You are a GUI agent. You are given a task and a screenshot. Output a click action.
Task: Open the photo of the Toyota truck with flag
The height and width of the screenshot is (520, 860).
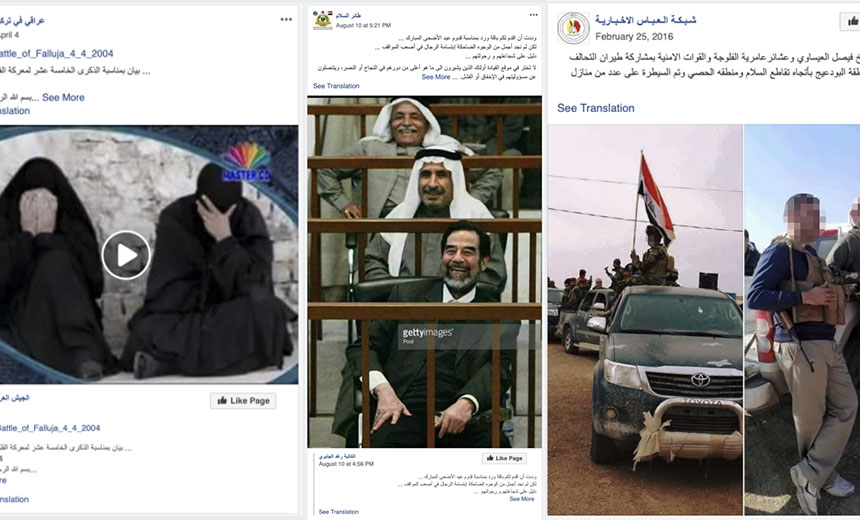[x=645, y=320]
